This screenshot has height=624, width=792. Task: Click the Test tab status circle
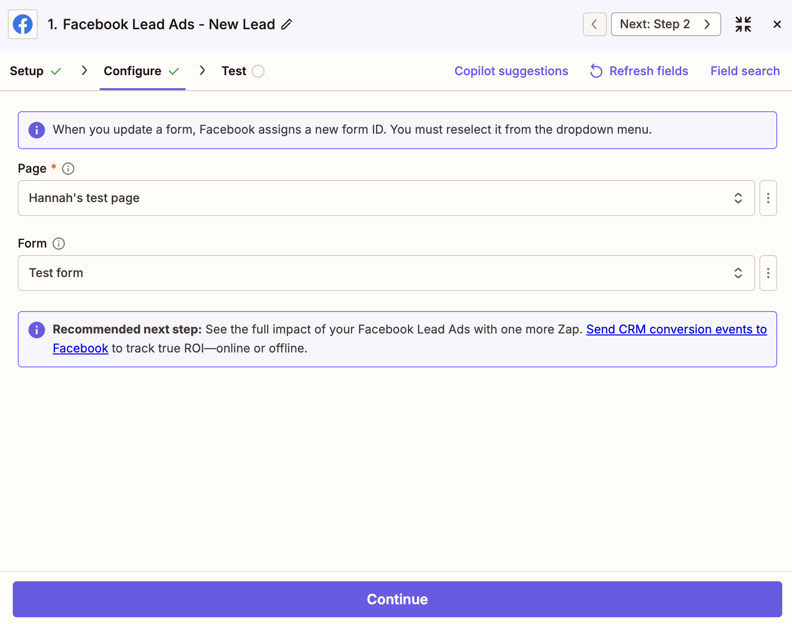point(258,71)
